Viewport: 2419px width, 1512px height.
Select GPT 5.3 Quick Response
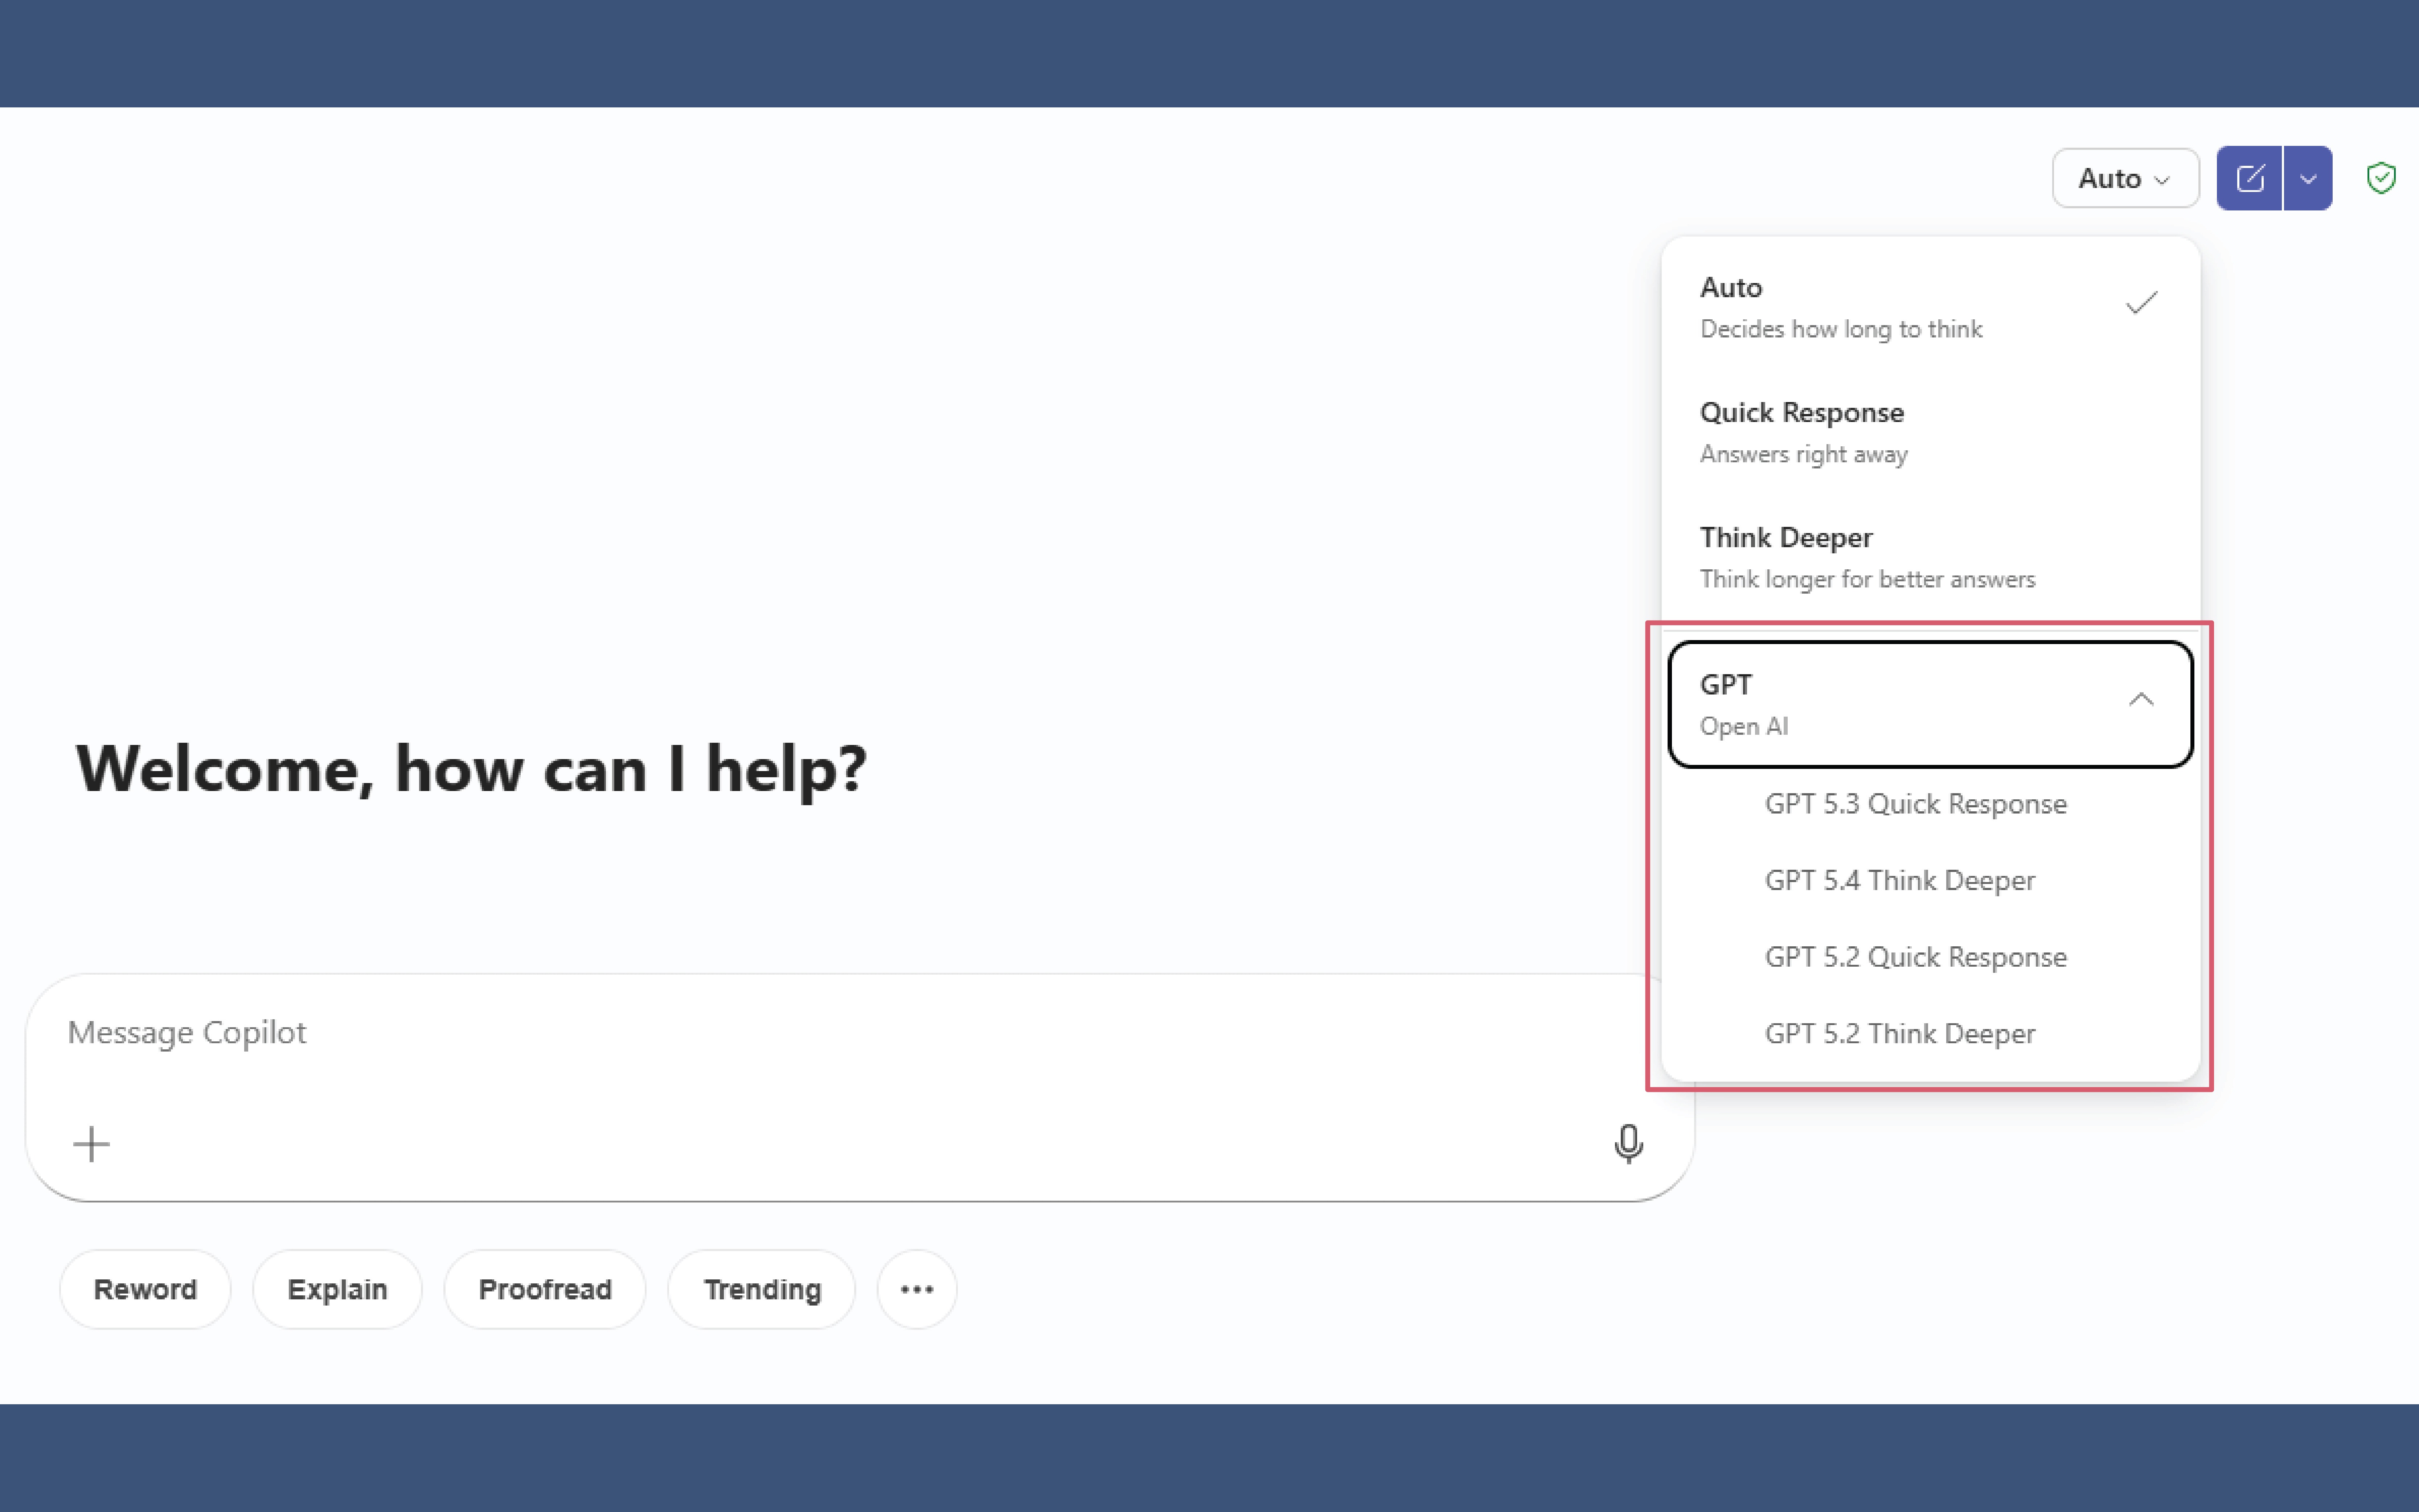pos(1915,804)
